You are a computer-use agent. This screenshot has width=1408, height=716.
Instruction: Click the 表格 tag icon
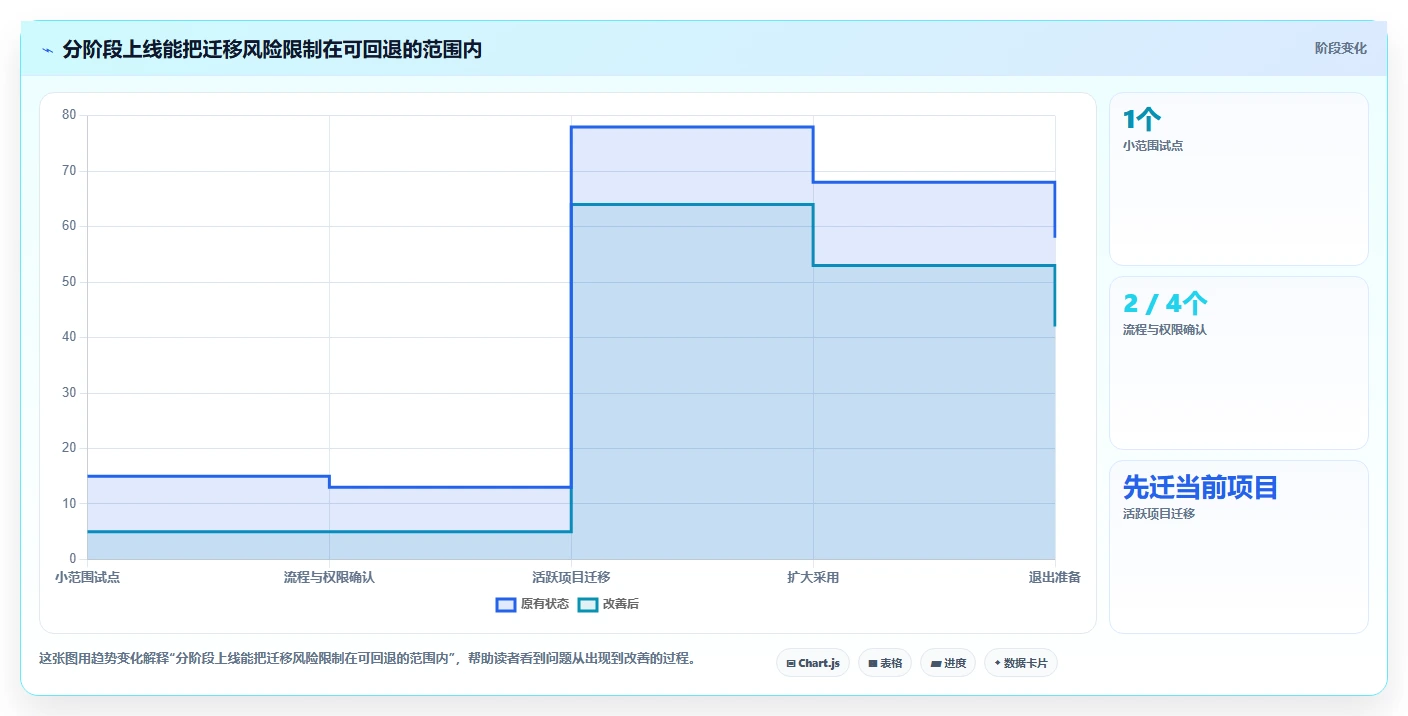(872, 663)
